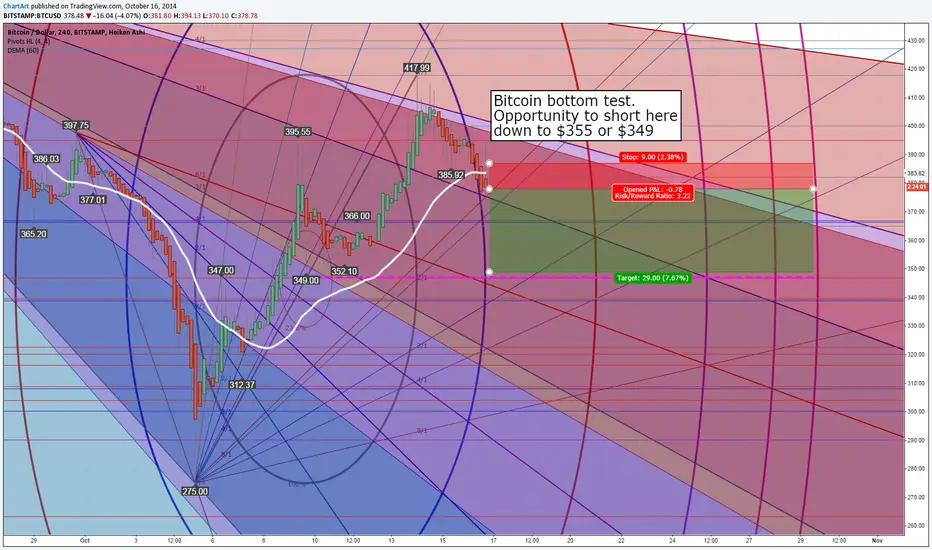932x550 pixels.
Task: Click 430.00 on the price axis
Action: click(x=915, y=40)
